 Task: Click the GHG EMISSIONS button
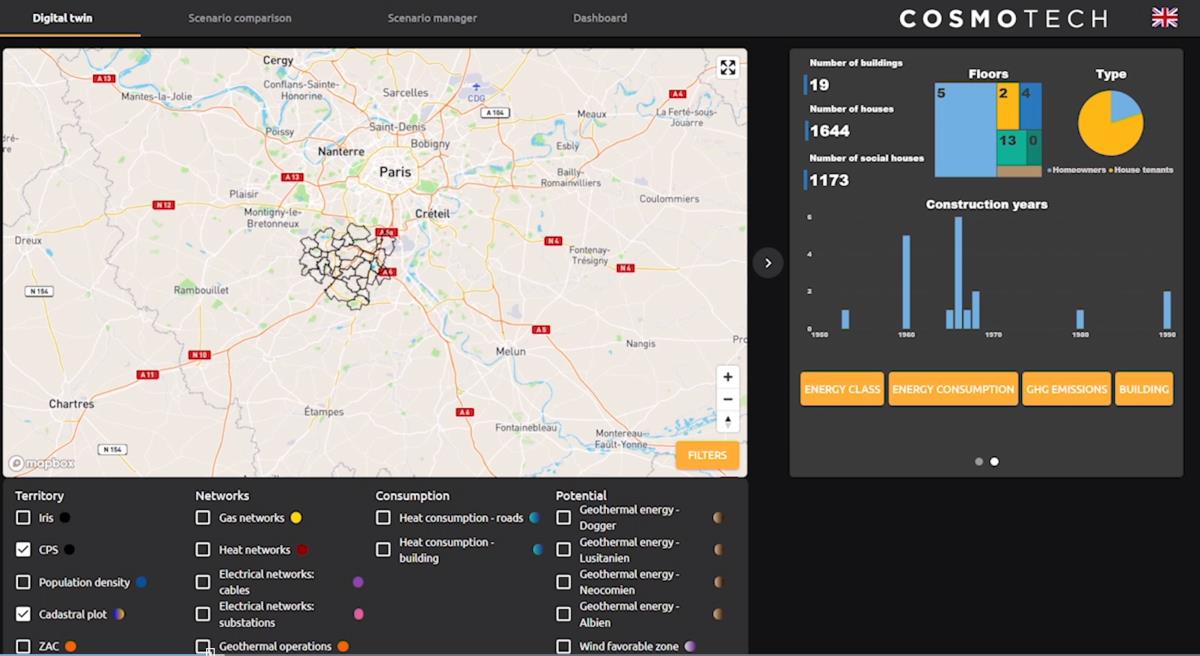tap(1066, 389)
